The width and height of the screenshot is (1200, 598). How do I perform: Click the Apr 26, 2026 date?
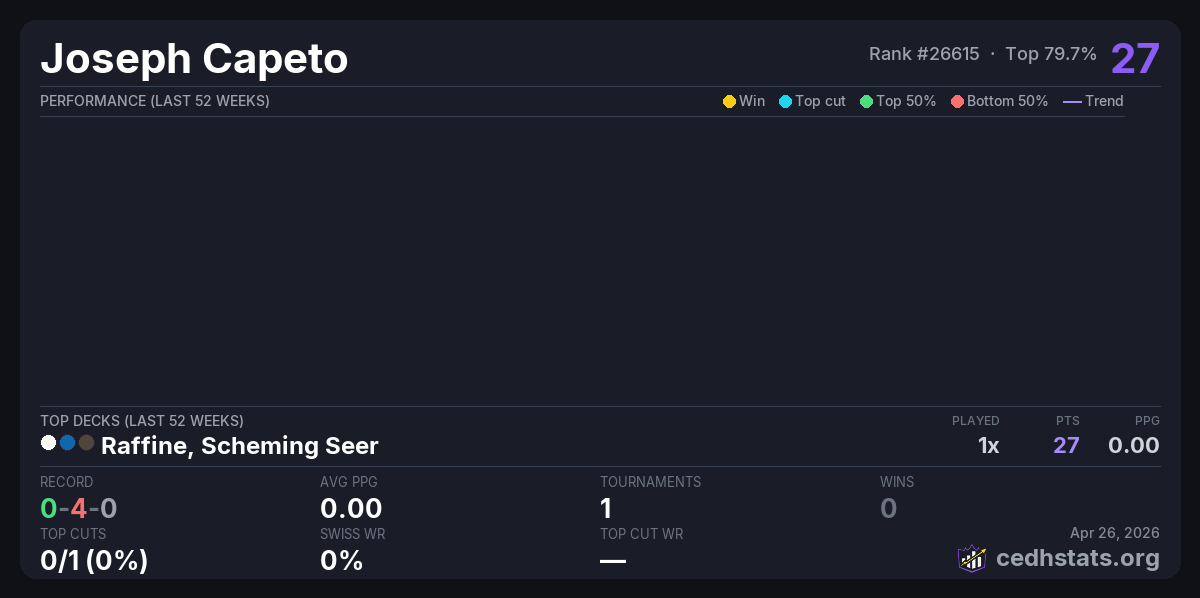[1115, 534]
